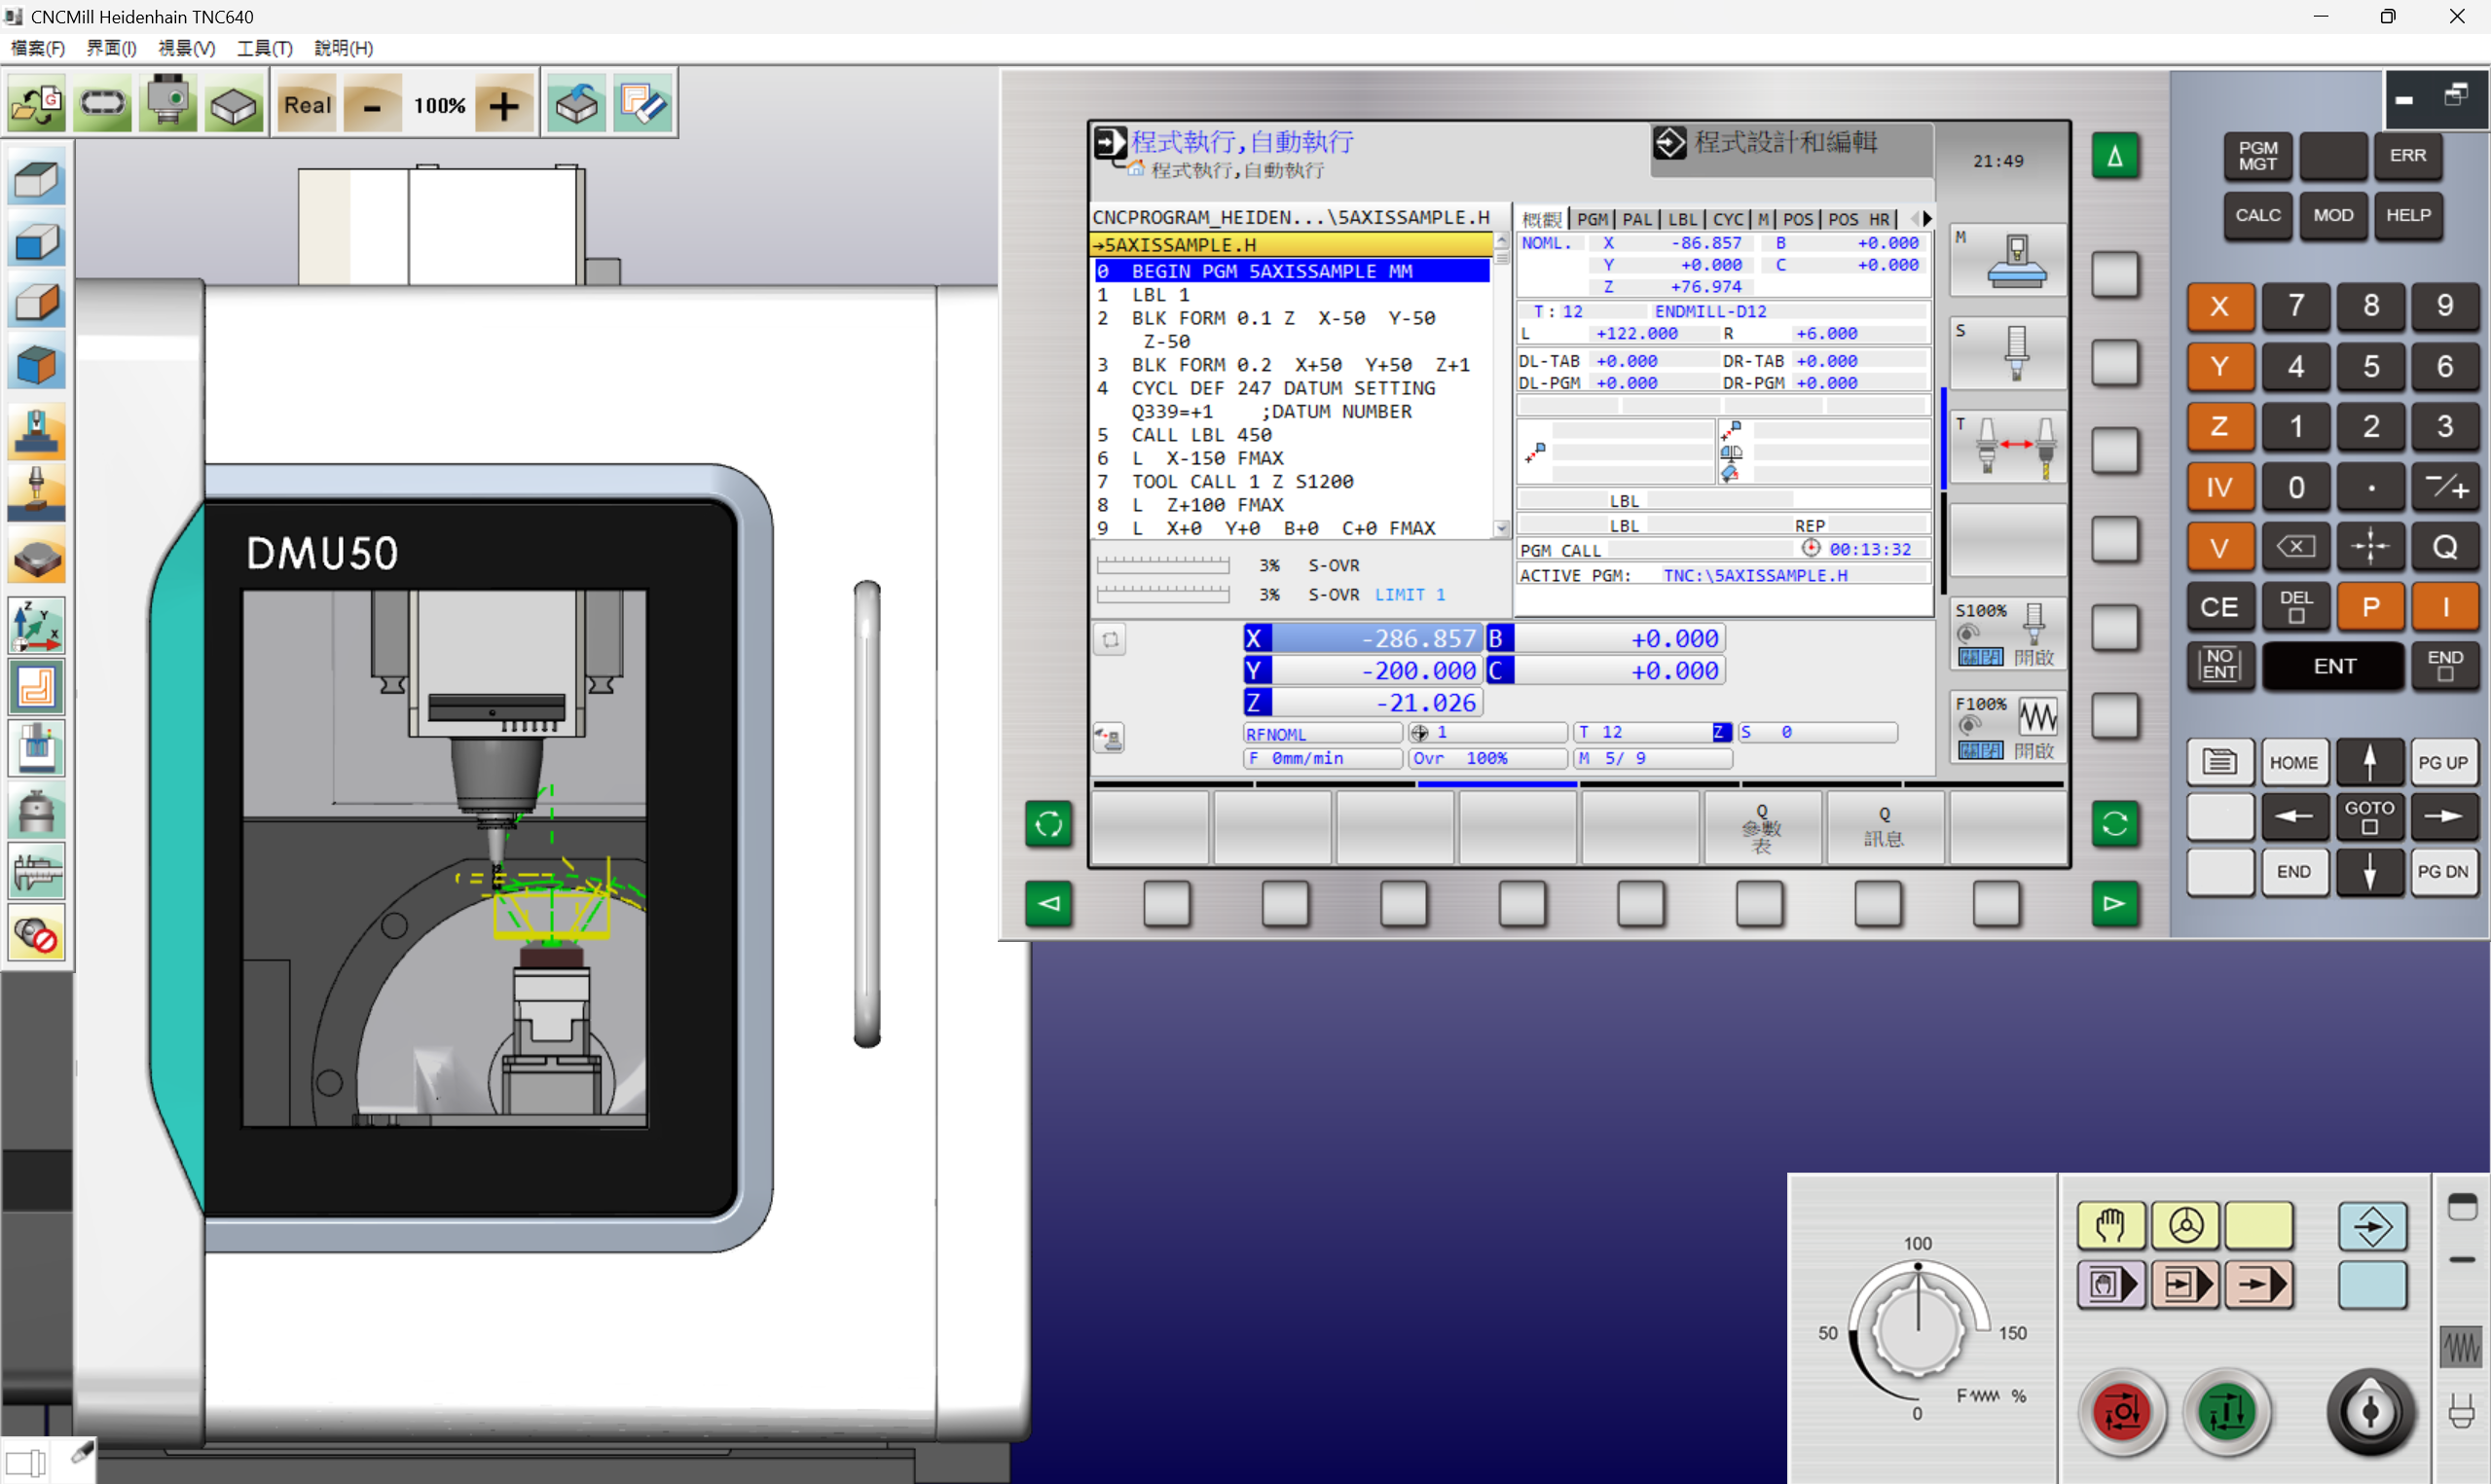Open the load G-code program icon
The width and height of the screenshot is (2491, 1484).
coord(37,105)
